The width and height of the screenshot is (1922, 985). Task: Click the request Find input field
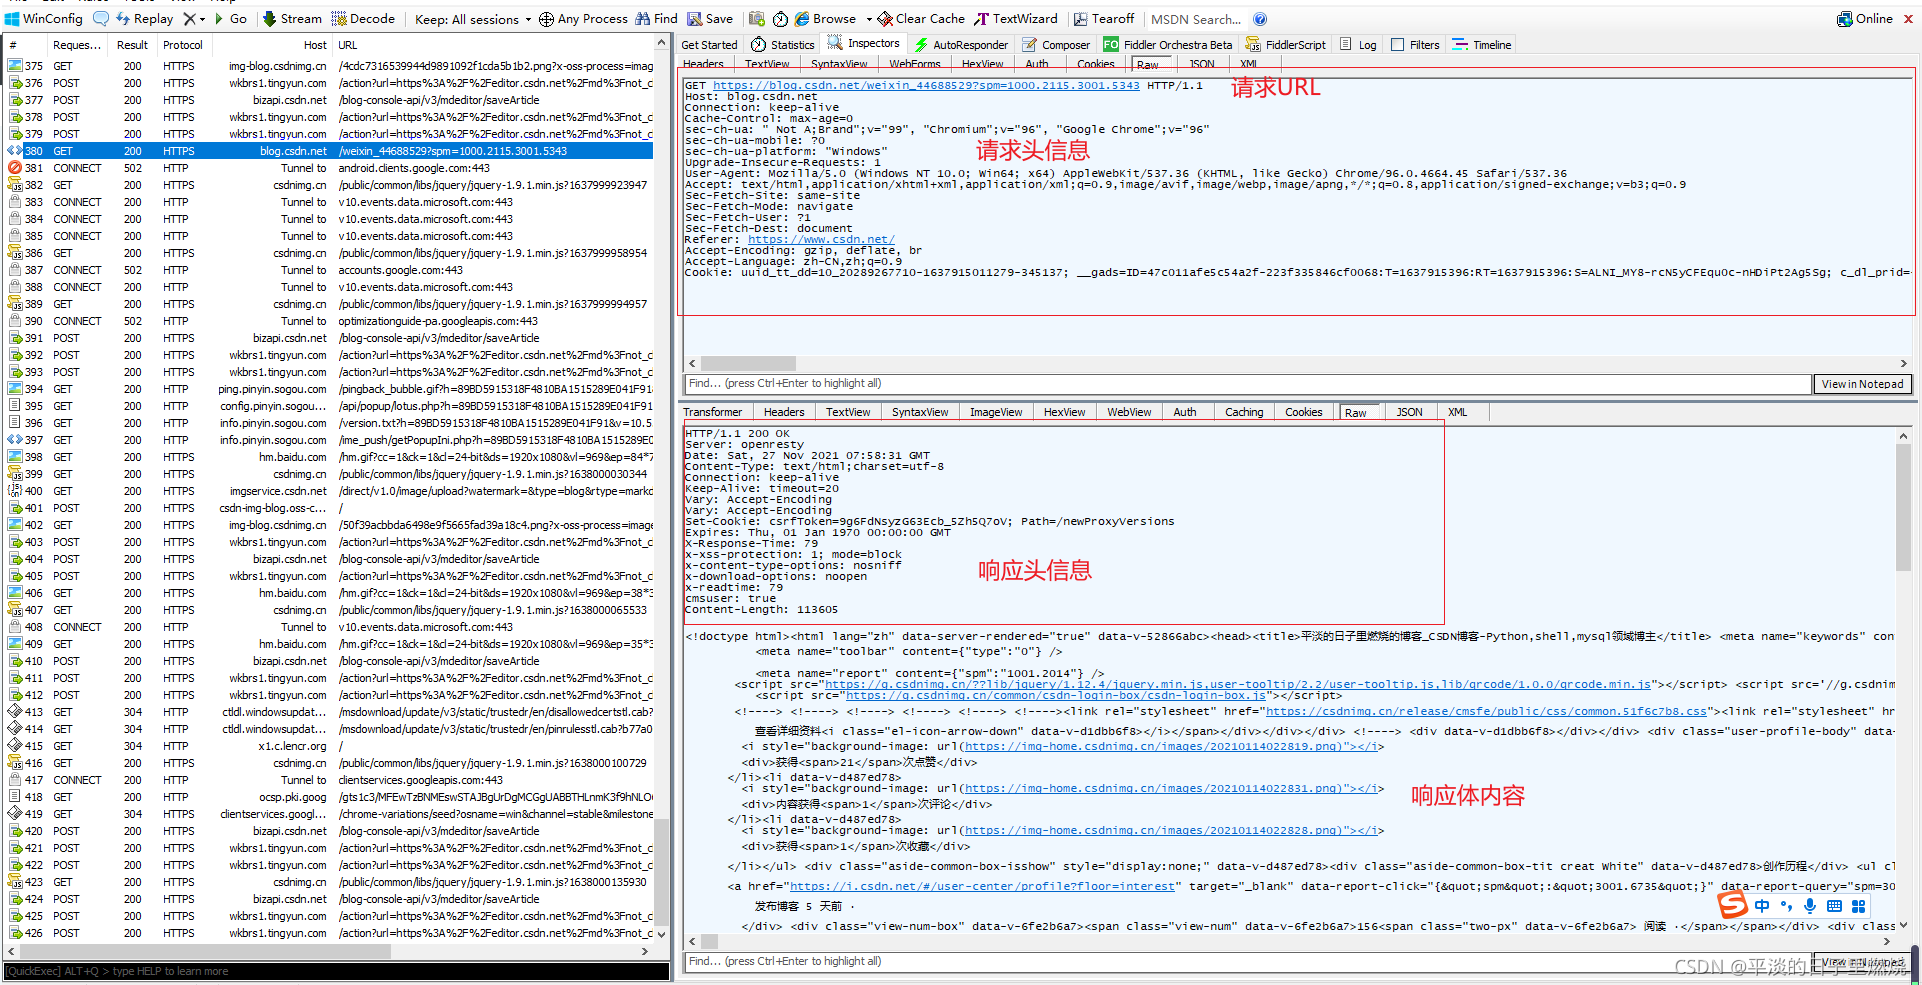1247,384
